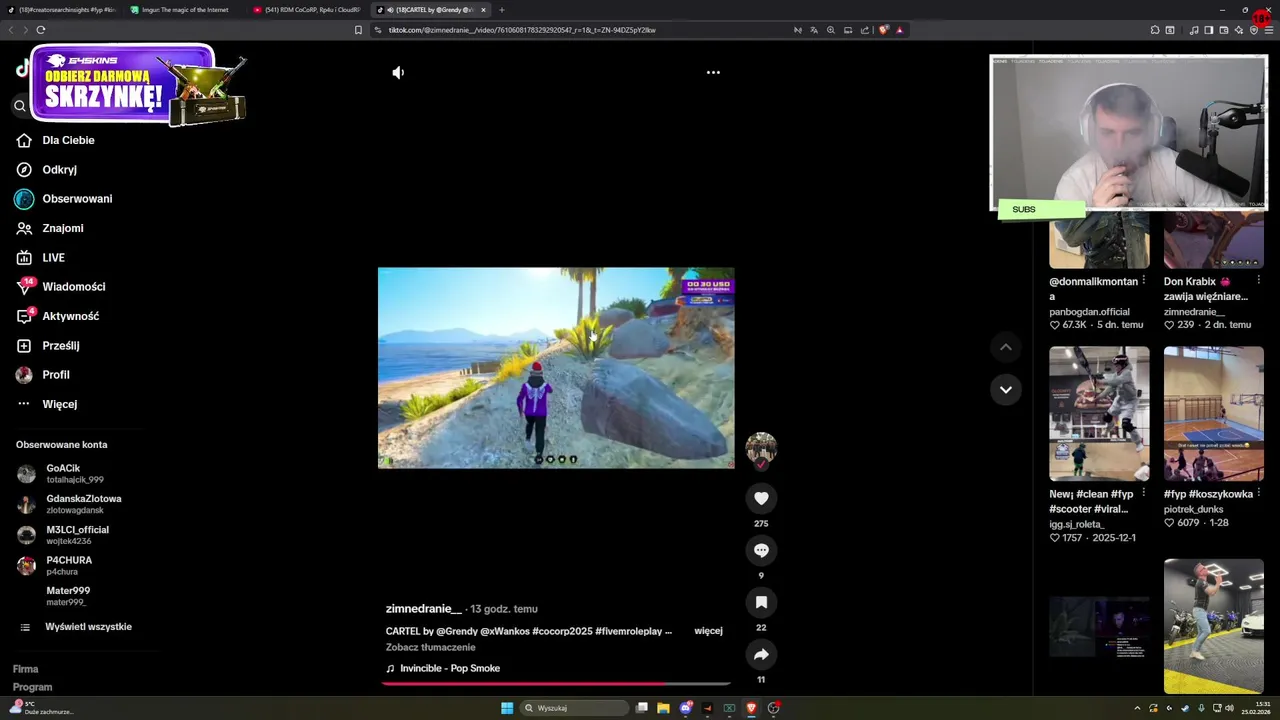Click Zobacz tłumaczenie translation link
This screenshot has height=720, width=1280.
point(430,647)
